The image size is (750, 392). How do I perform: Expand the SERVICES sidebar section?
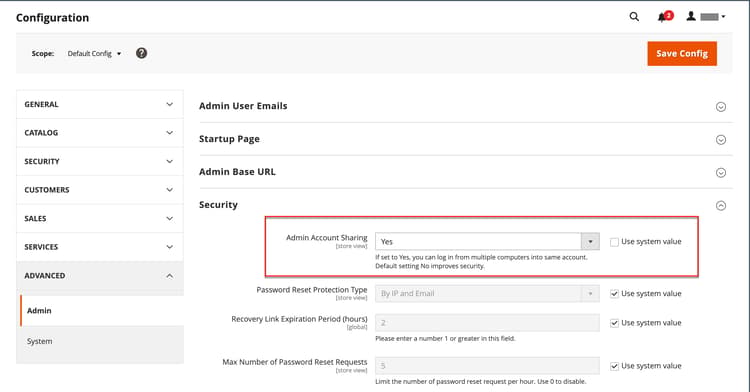99,247
